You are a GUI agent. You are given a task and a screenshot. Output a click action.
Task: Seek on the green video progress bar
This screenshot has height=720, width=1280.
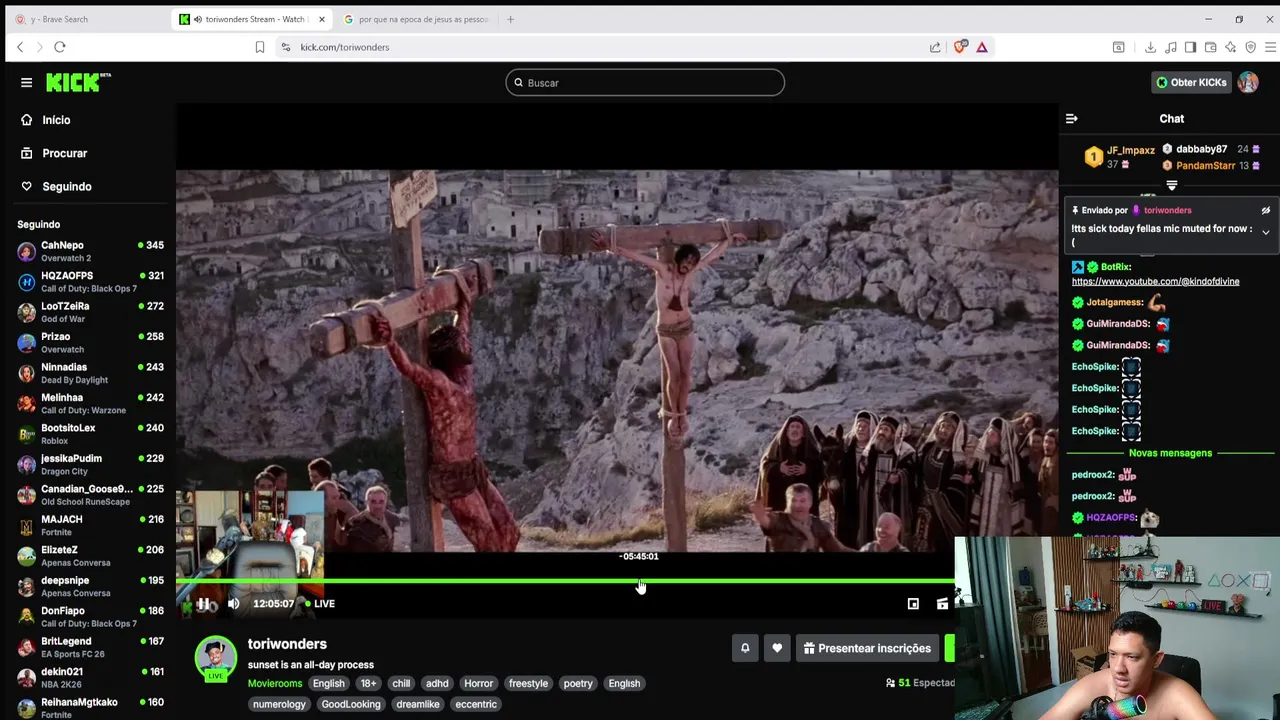(565, 581)
